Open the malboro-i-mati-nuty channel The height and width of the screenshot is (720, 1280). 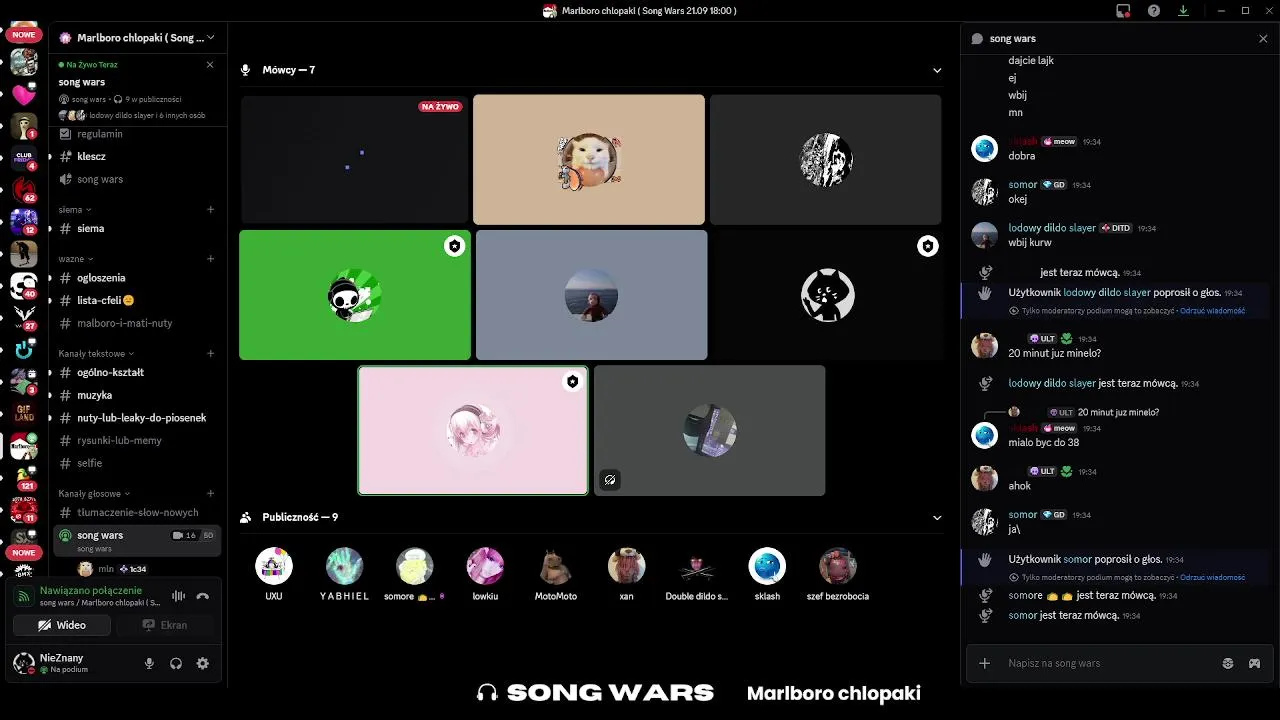[137, 323]
